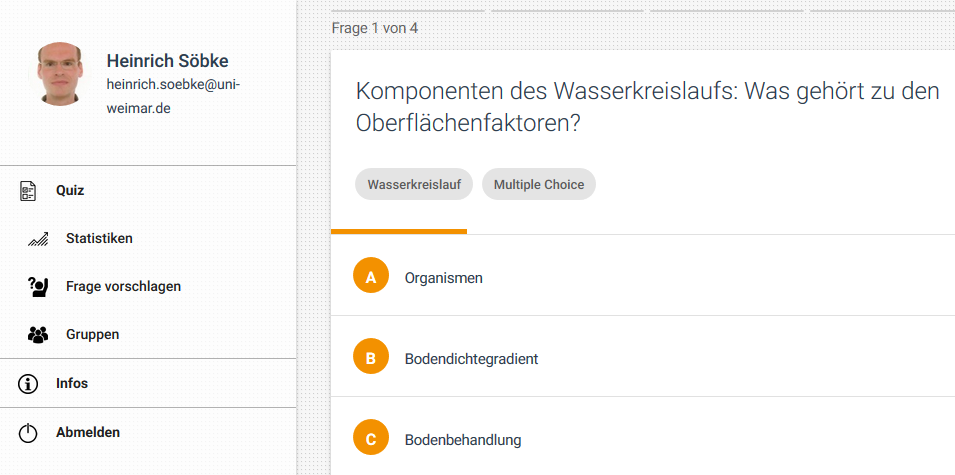Click the Wasserkreislauf tag chip

[x=414, y=185]
